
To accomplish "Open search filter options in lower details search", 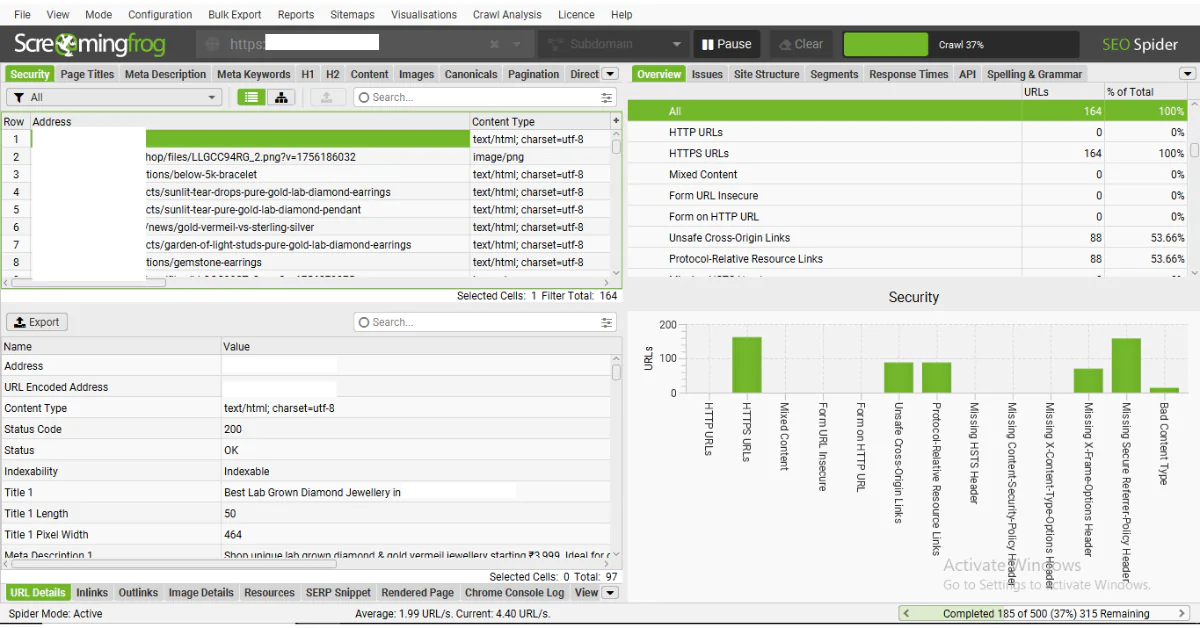I will [607, 322].
